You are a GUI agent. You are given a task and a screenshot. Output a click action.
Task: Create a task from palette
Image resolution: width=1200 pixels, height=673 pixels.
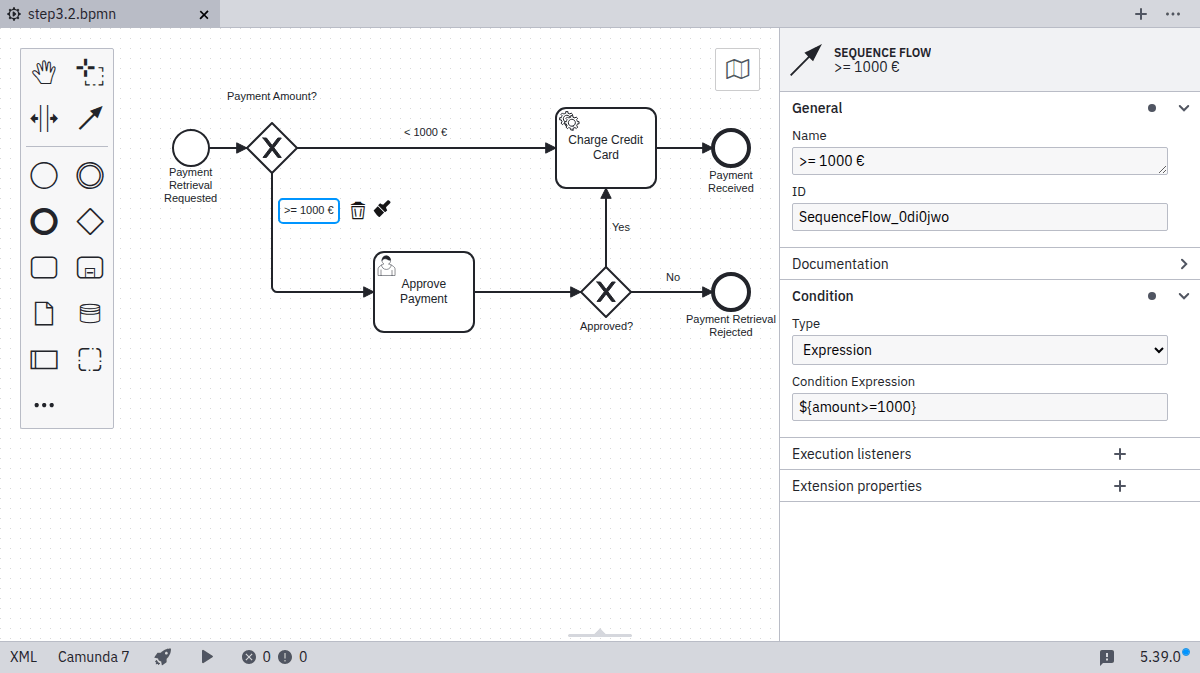(x=44, y=268)
